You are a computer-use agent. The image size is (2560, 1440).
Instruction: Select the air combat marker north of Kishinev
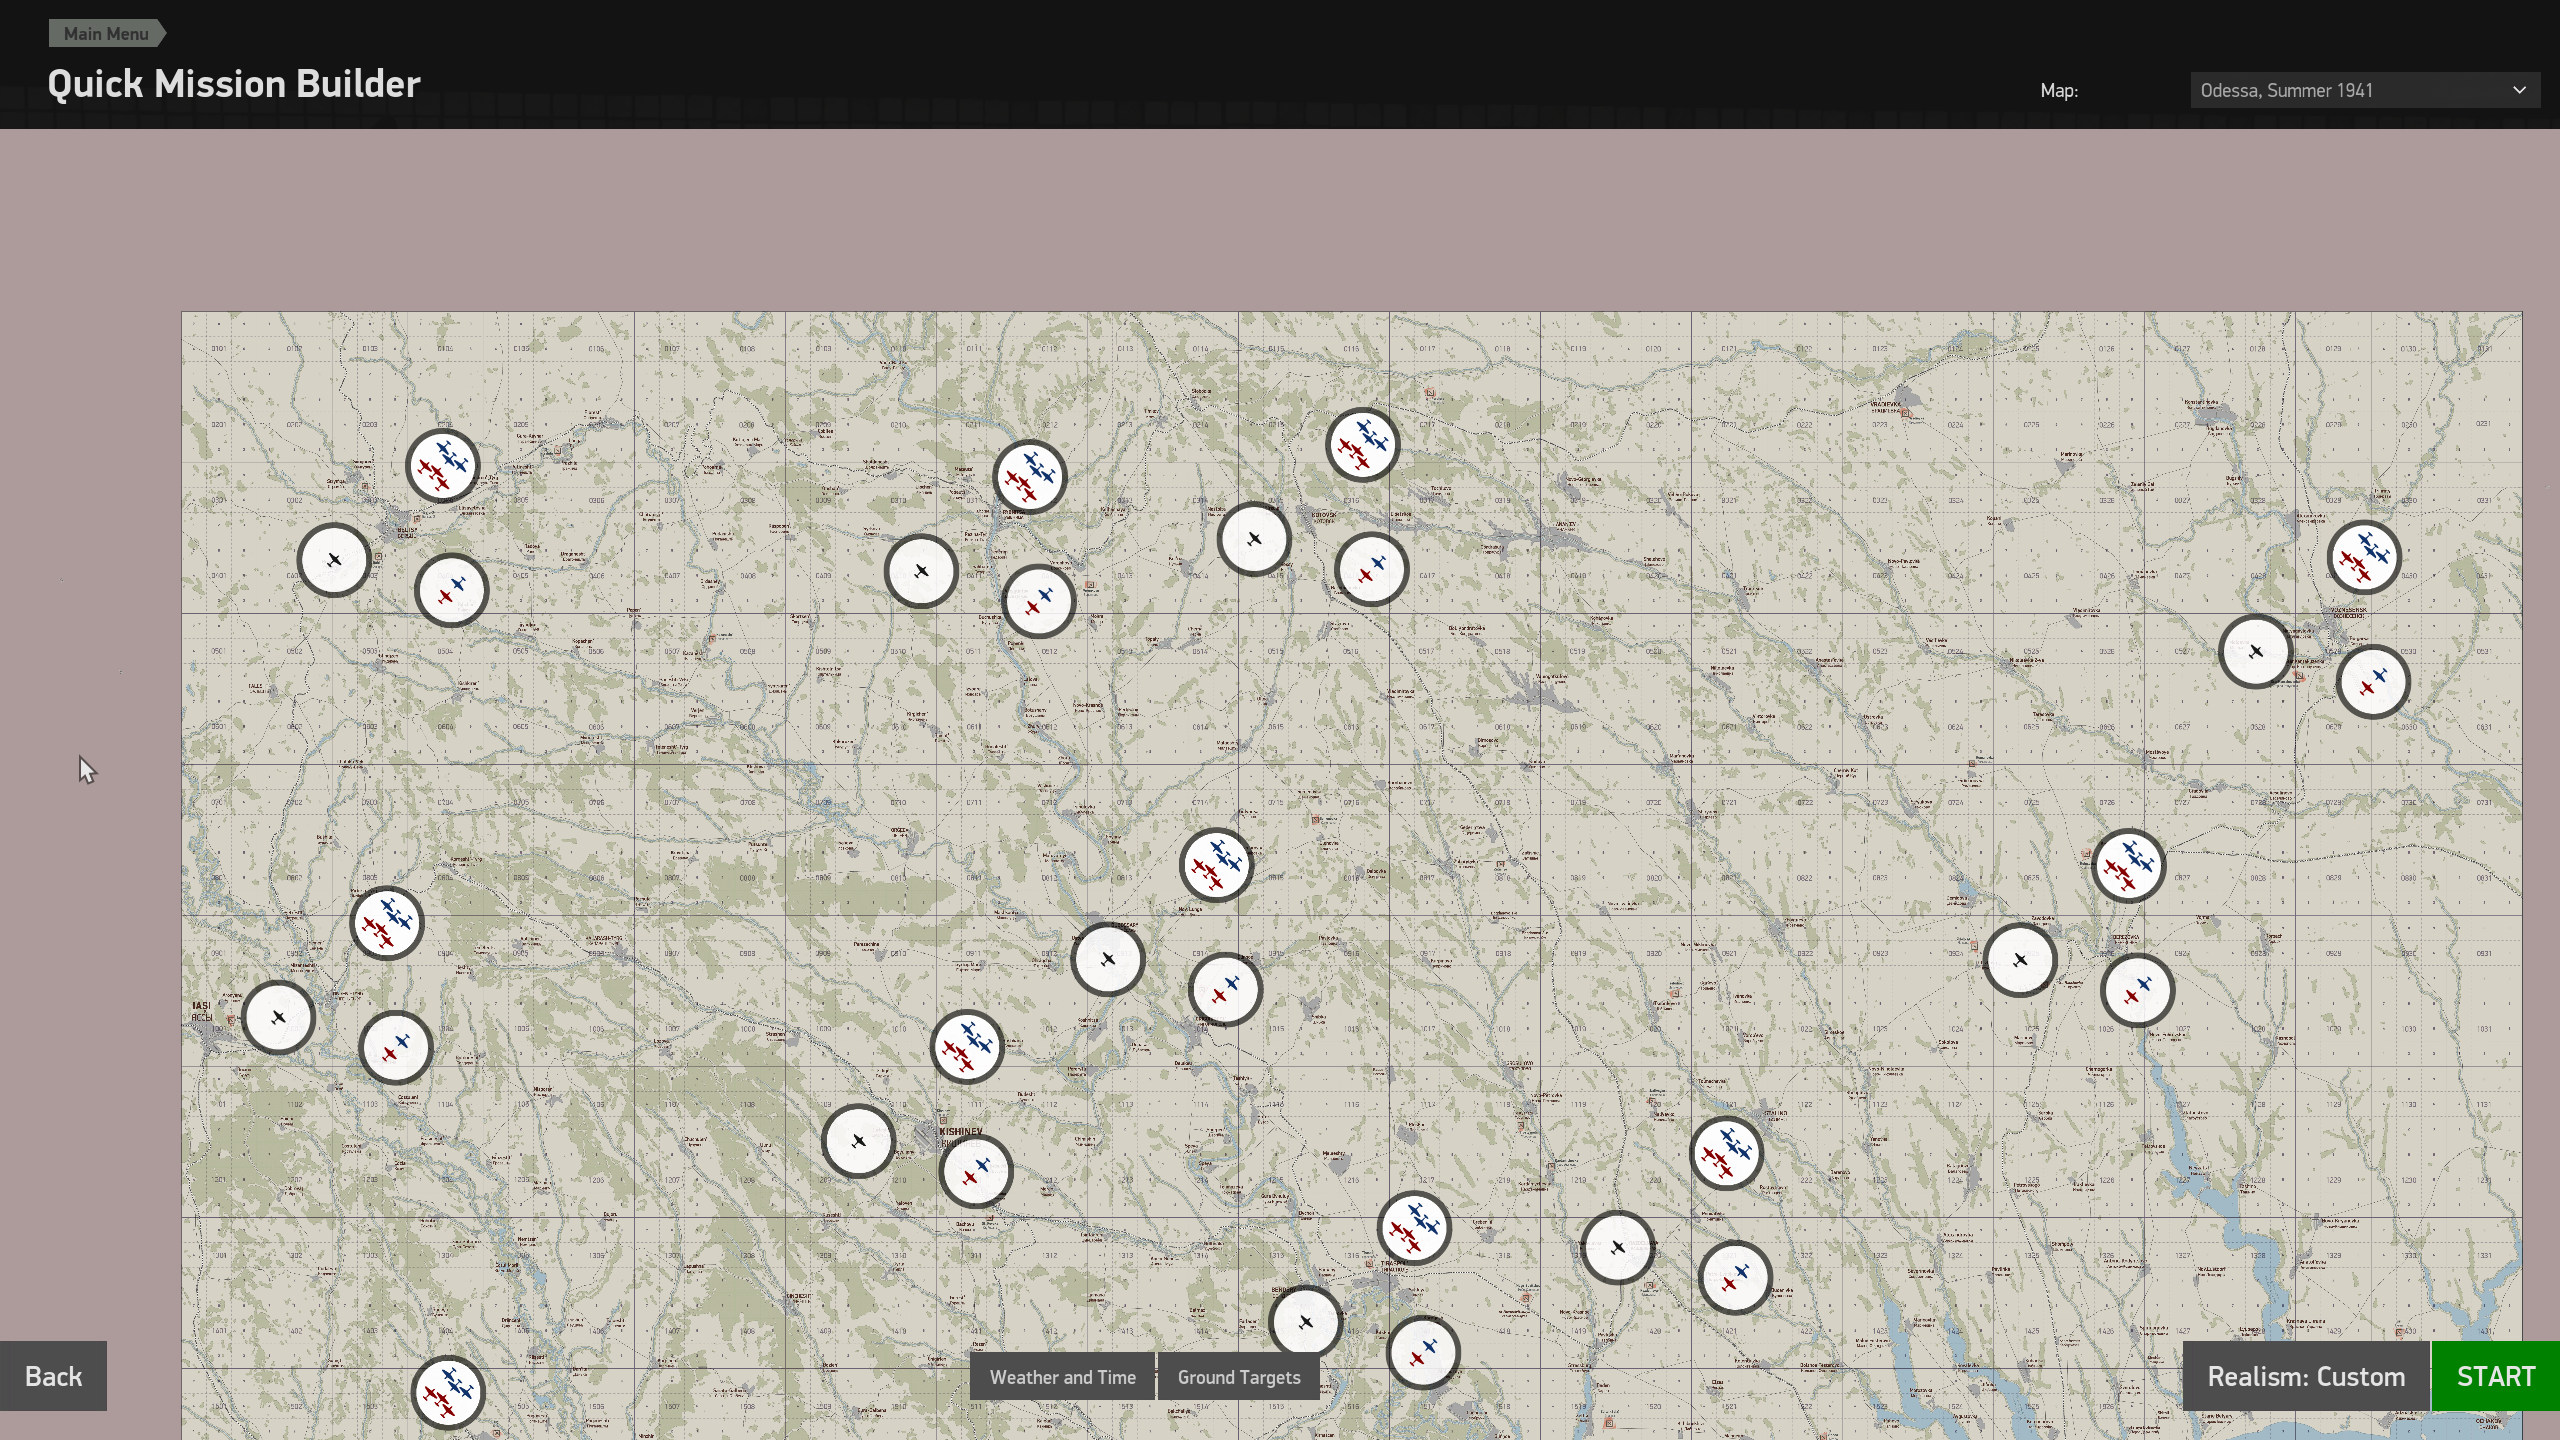click(x=965, y=1047)
